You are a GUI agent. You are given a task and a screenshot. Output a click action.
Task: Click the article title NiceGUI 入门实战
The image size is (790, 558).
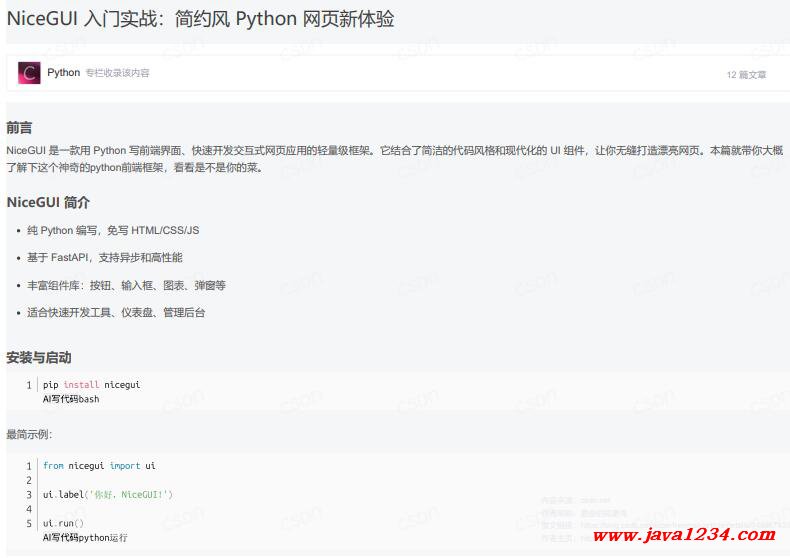pos(200,20)
